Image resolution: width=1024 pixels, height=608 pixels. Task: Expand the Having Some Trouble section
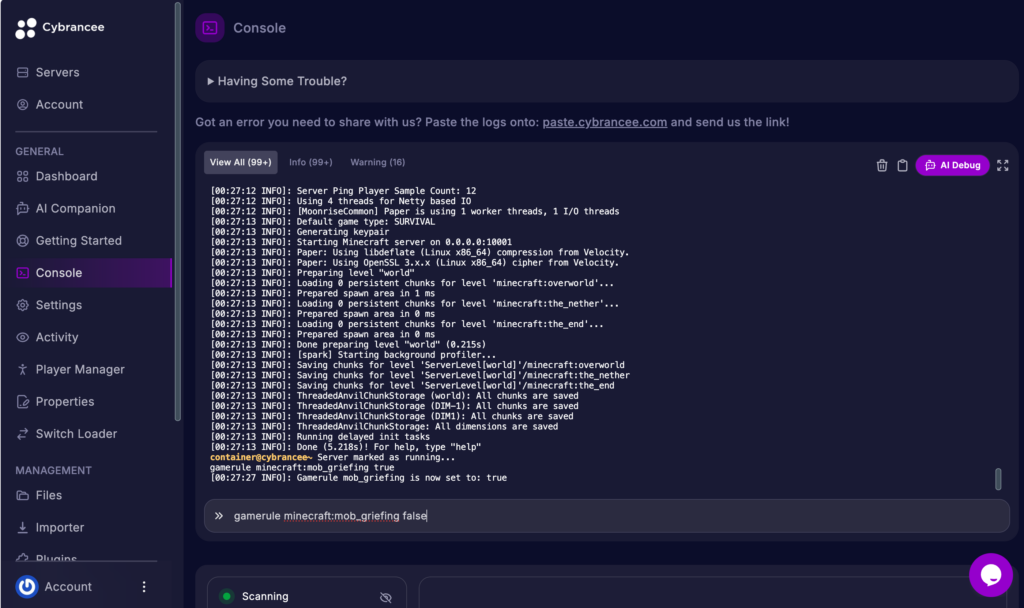[606, 81]
